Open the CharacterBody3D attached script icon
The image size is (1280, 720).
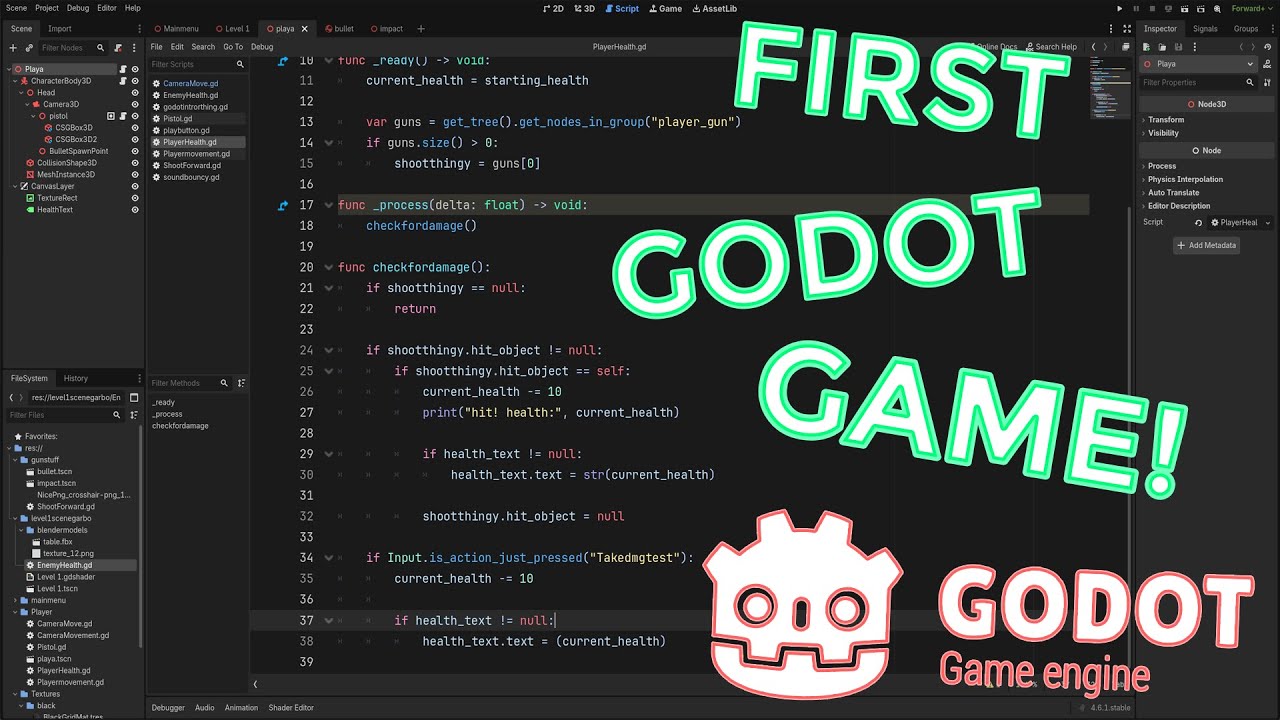(x=123, y=81)
